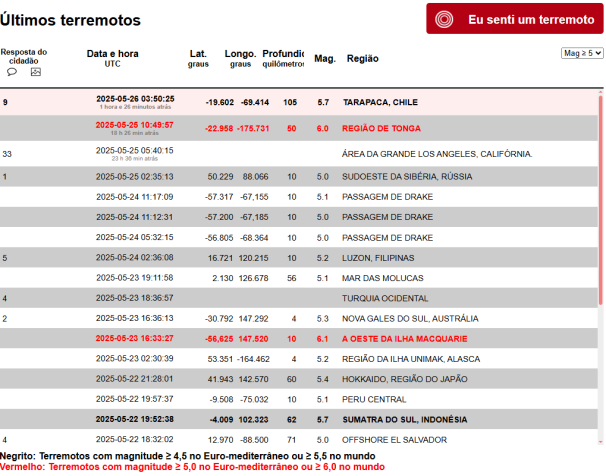
Task: Click the 'Últimos terremotos' heading
Action: [x=70, y=20]
